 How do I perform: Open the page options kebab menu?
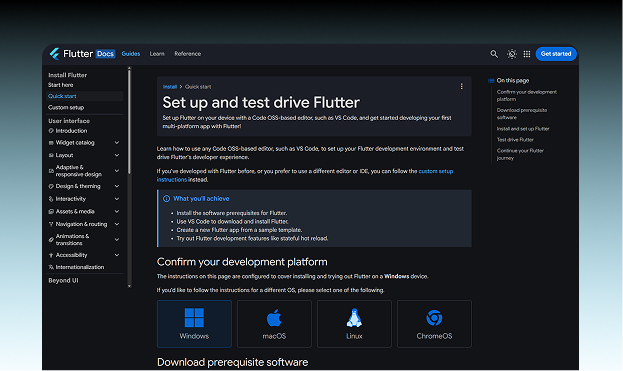click(461, 86)
